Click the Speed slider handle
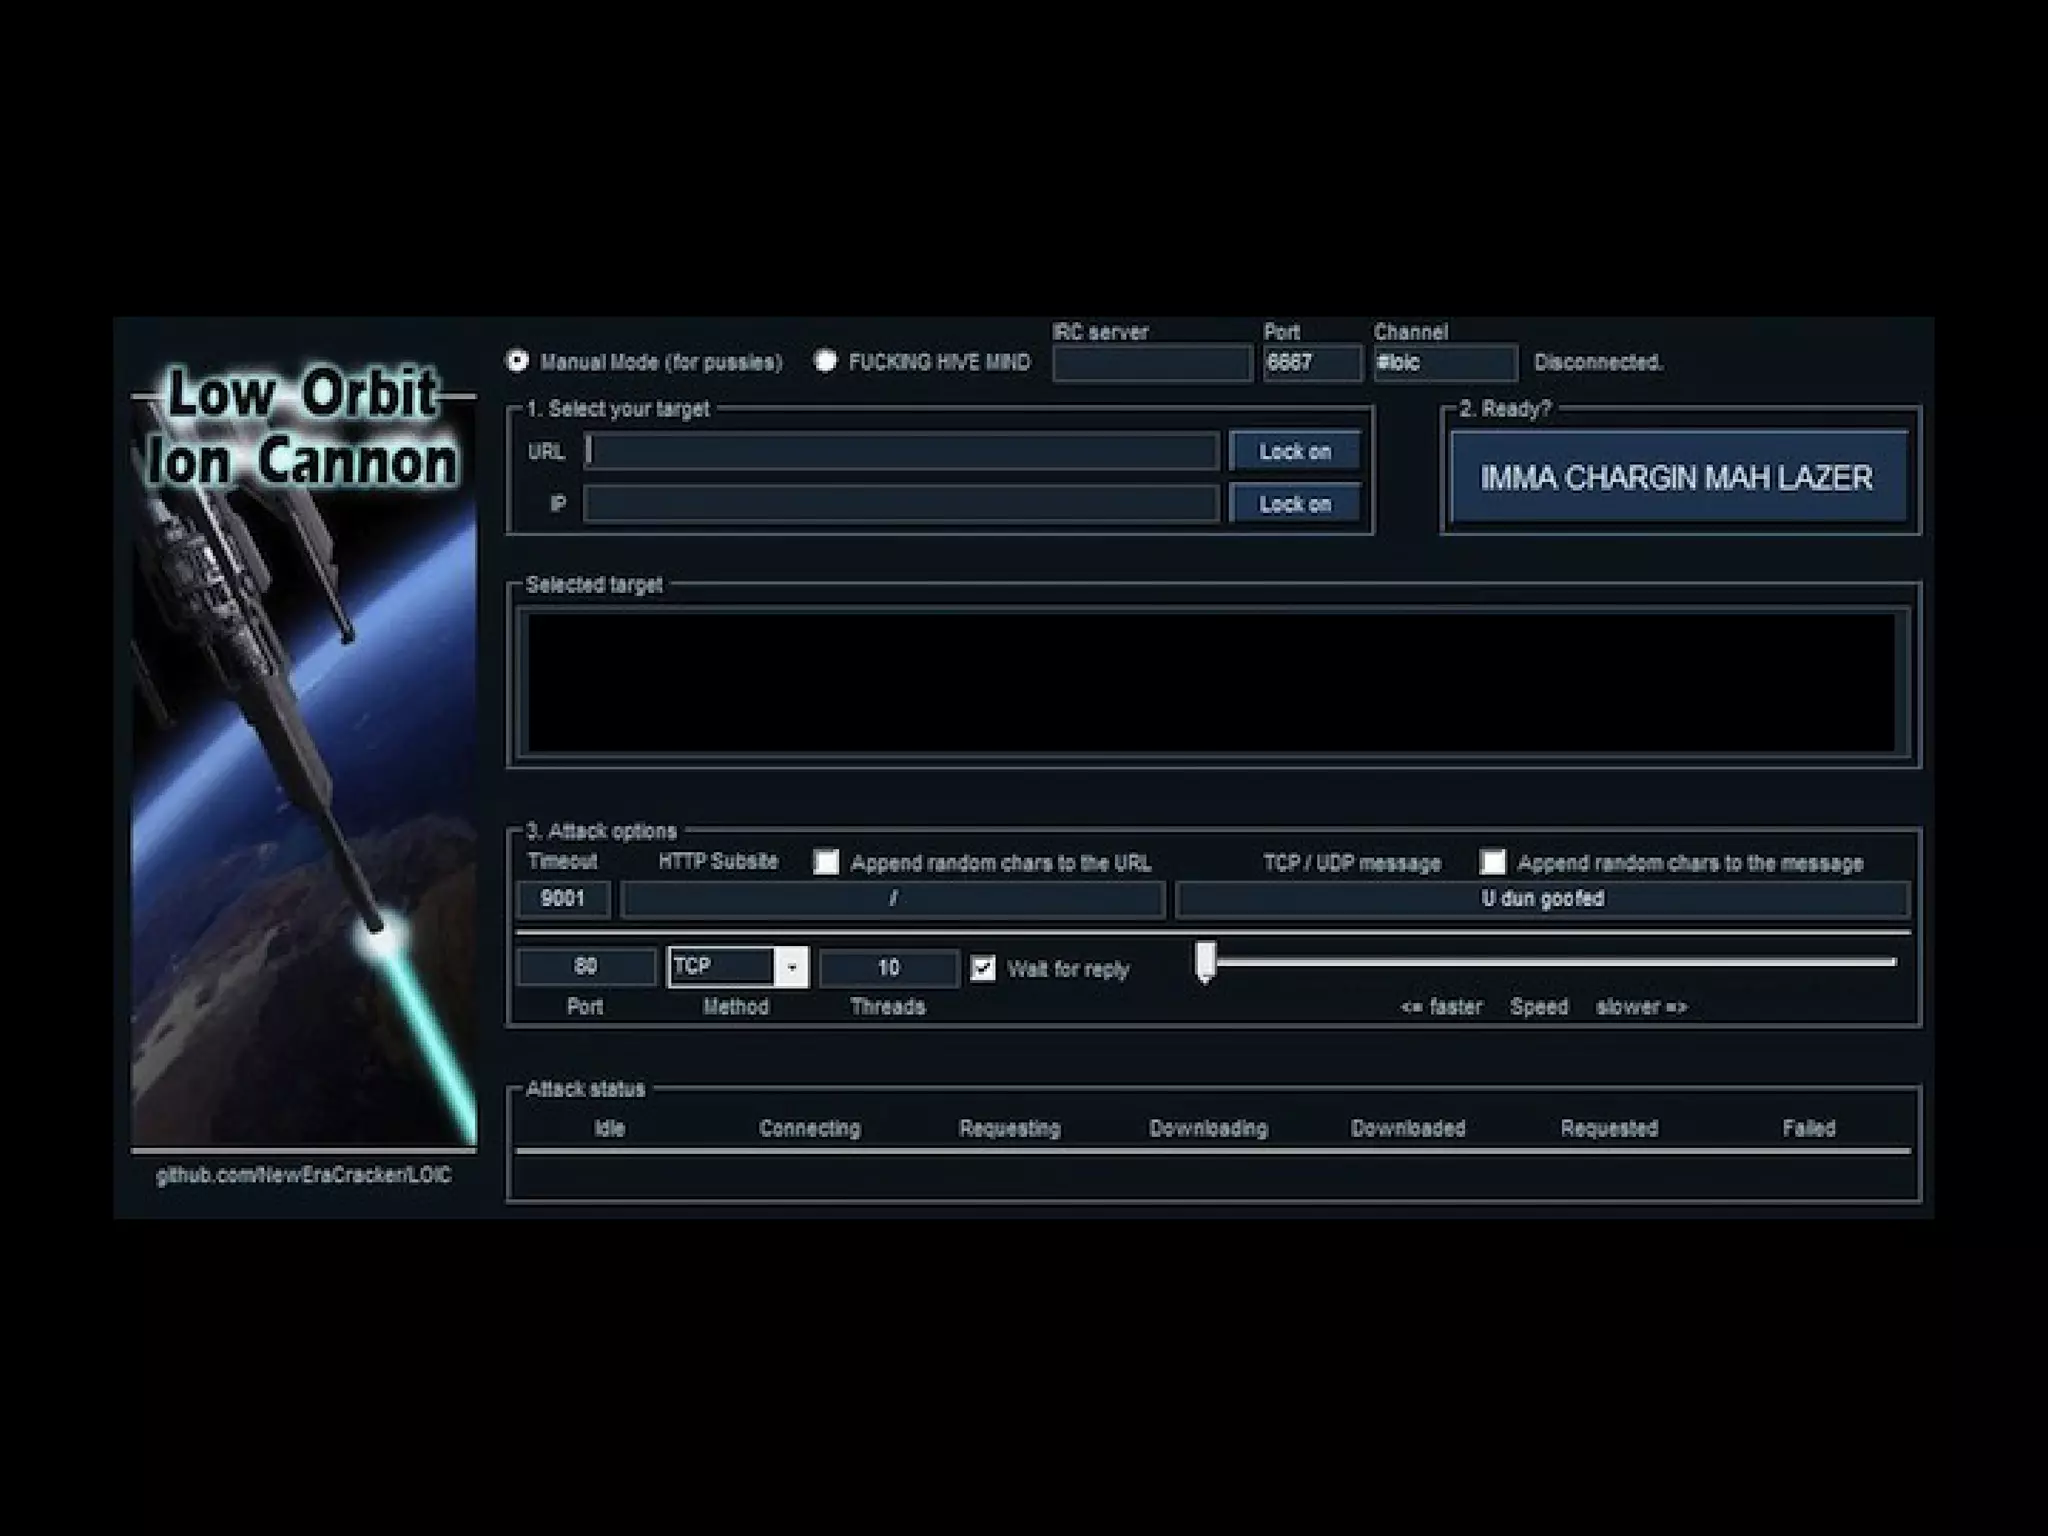2048x1536 pixels. tap(1206, 961)
